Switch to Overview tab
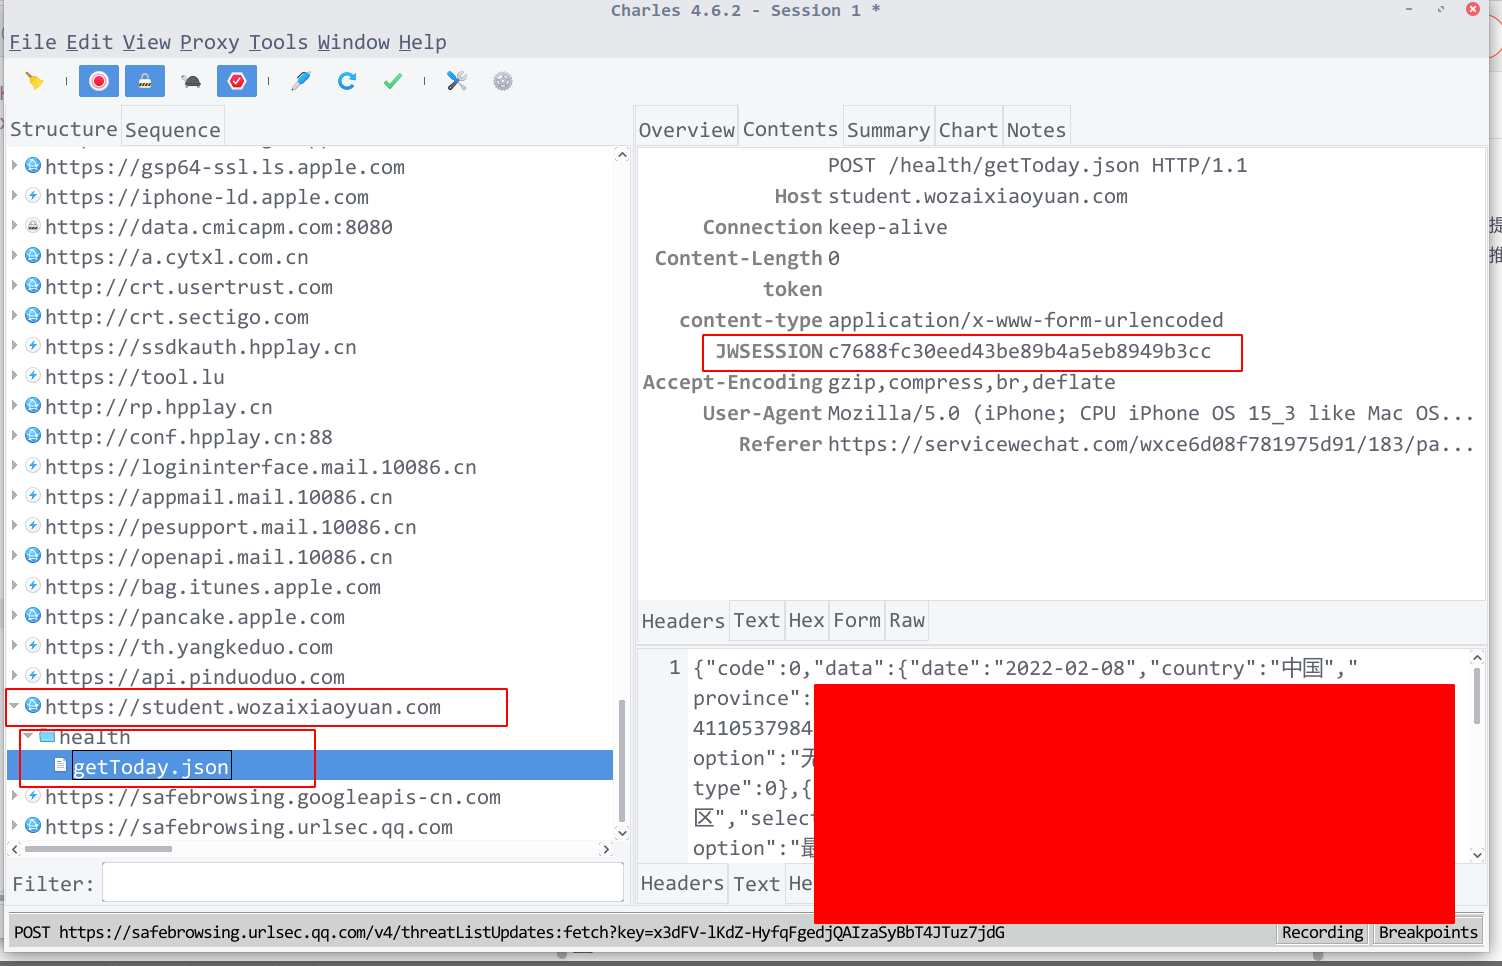This screenshot has height=966, width=1502. 687,129
